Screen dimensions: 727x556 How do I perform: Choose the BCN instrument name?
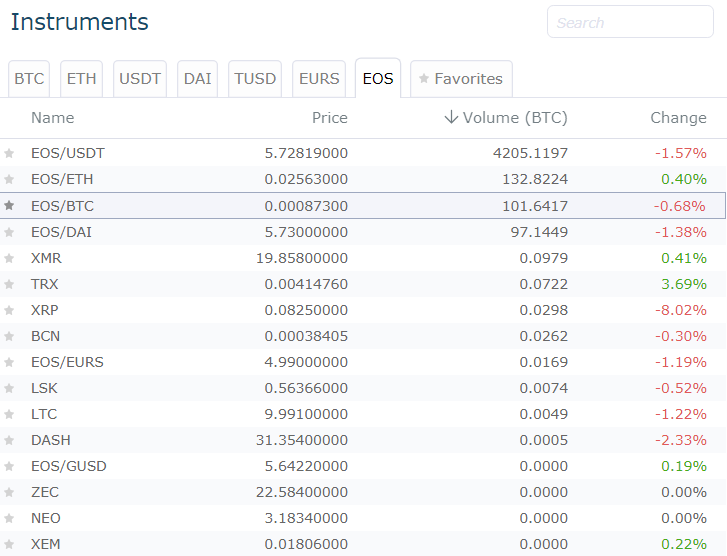(45, 336)
